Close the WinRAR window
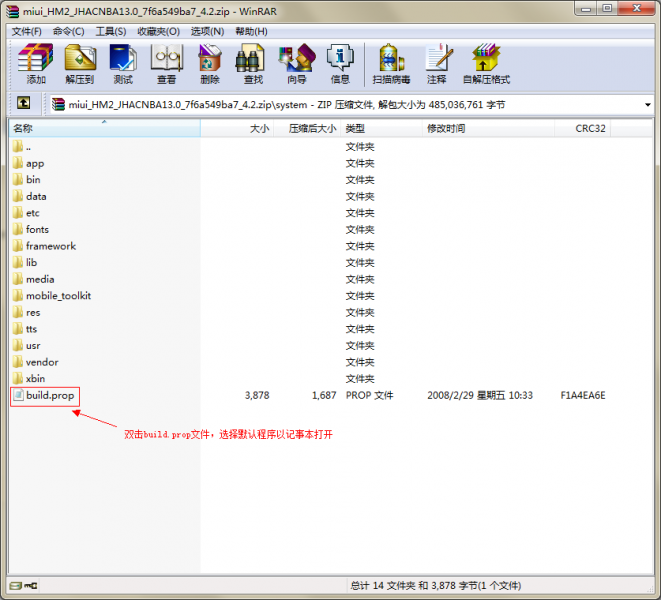661x600 pixels. click(x=637, y=9)
